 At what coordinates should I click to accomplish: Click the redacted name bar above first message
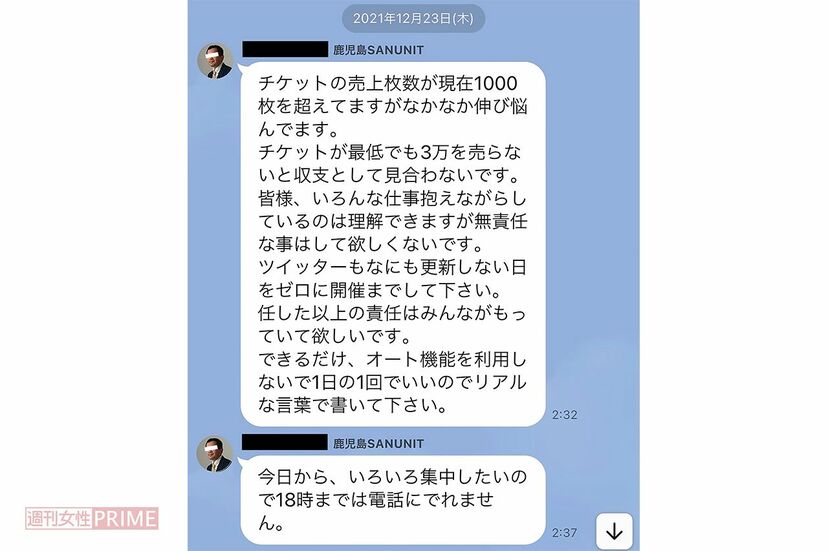285,49
